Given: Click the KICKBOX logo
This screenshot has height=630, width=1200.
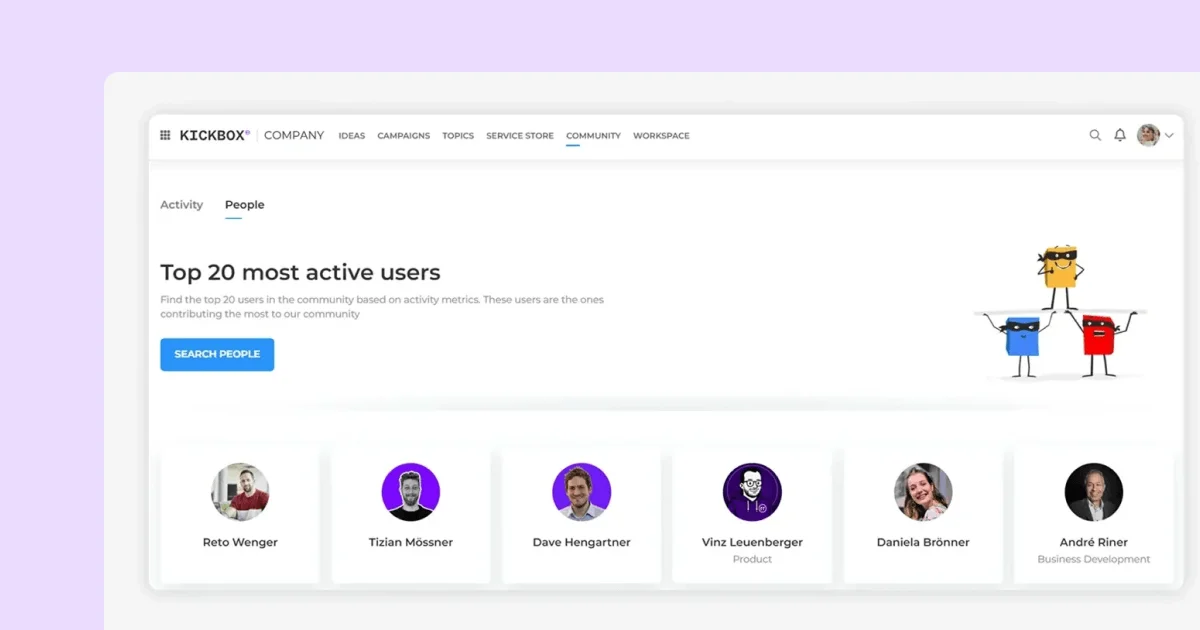Looking at the screenshot, I should pos(213,134).
